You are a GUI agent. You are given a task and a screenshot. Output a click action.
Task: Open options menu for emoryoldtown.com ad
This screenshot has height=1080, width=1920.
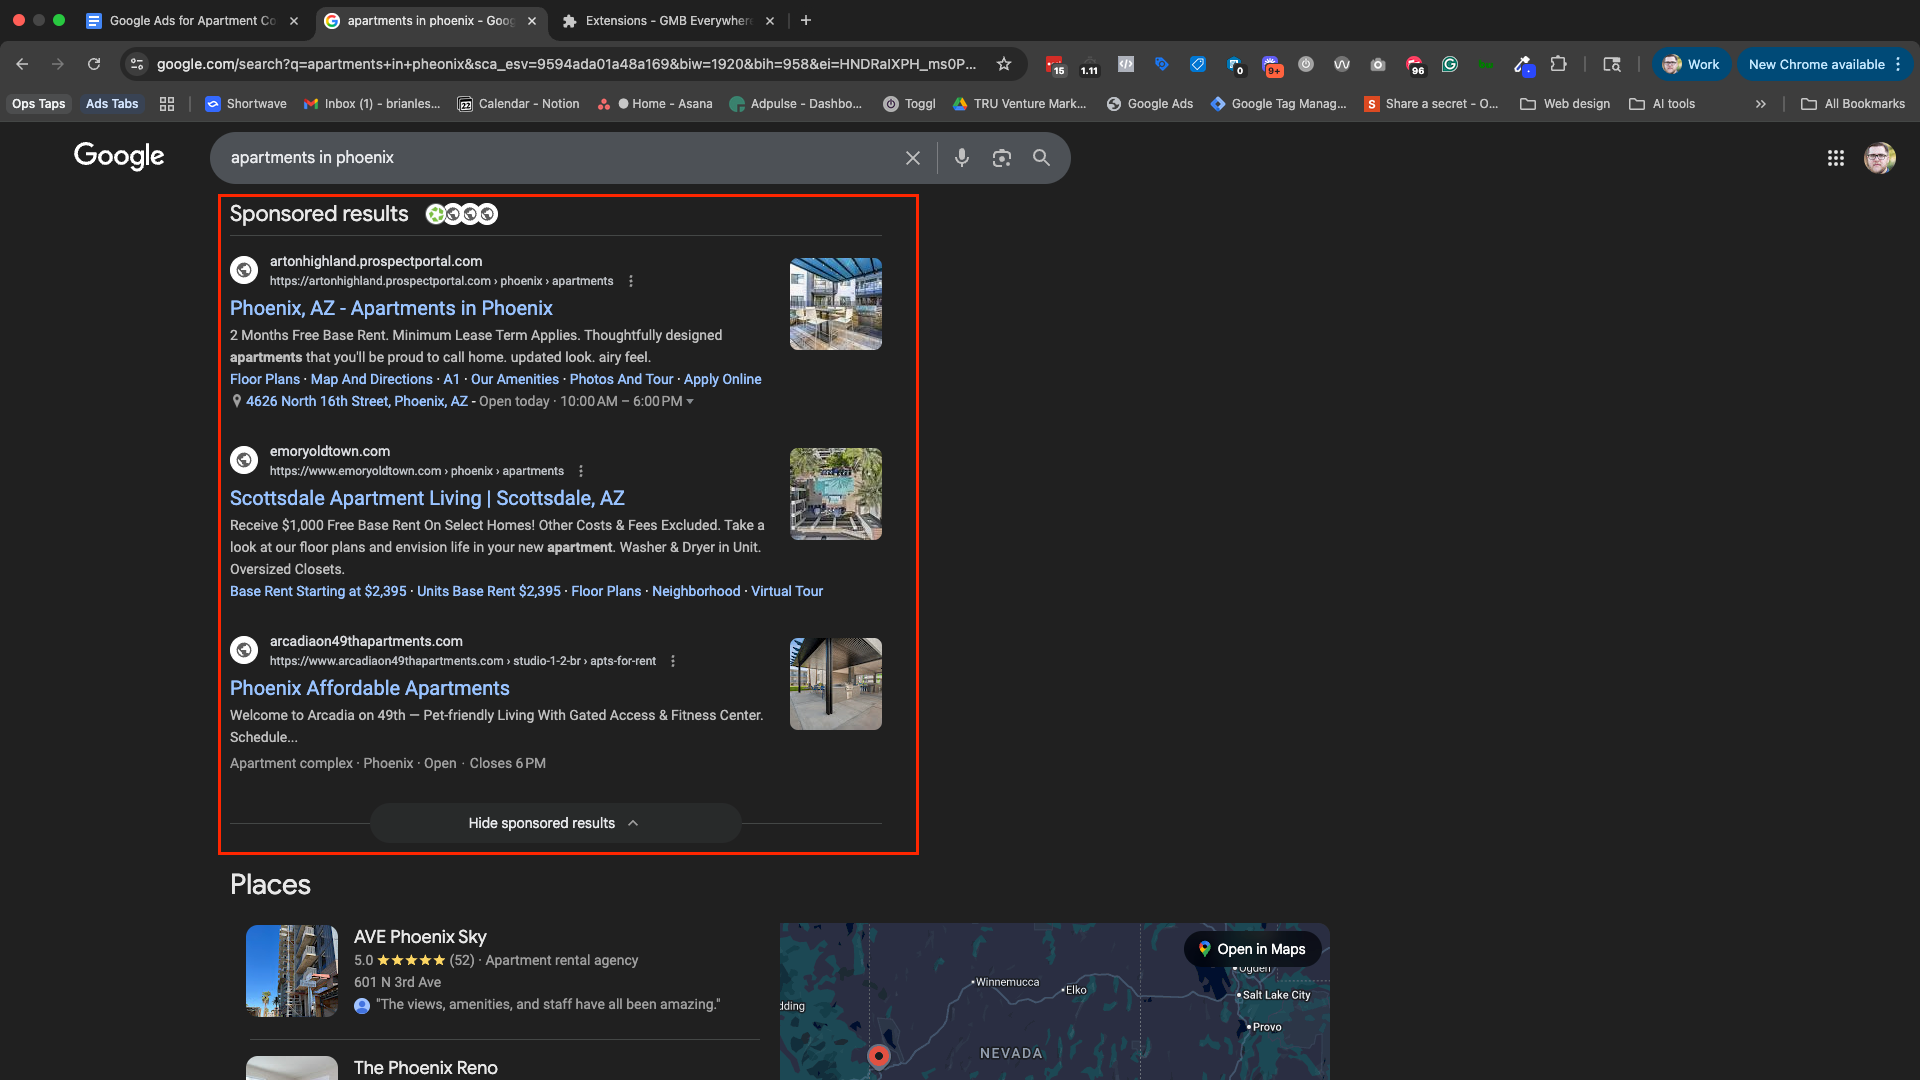click(581, 471)
